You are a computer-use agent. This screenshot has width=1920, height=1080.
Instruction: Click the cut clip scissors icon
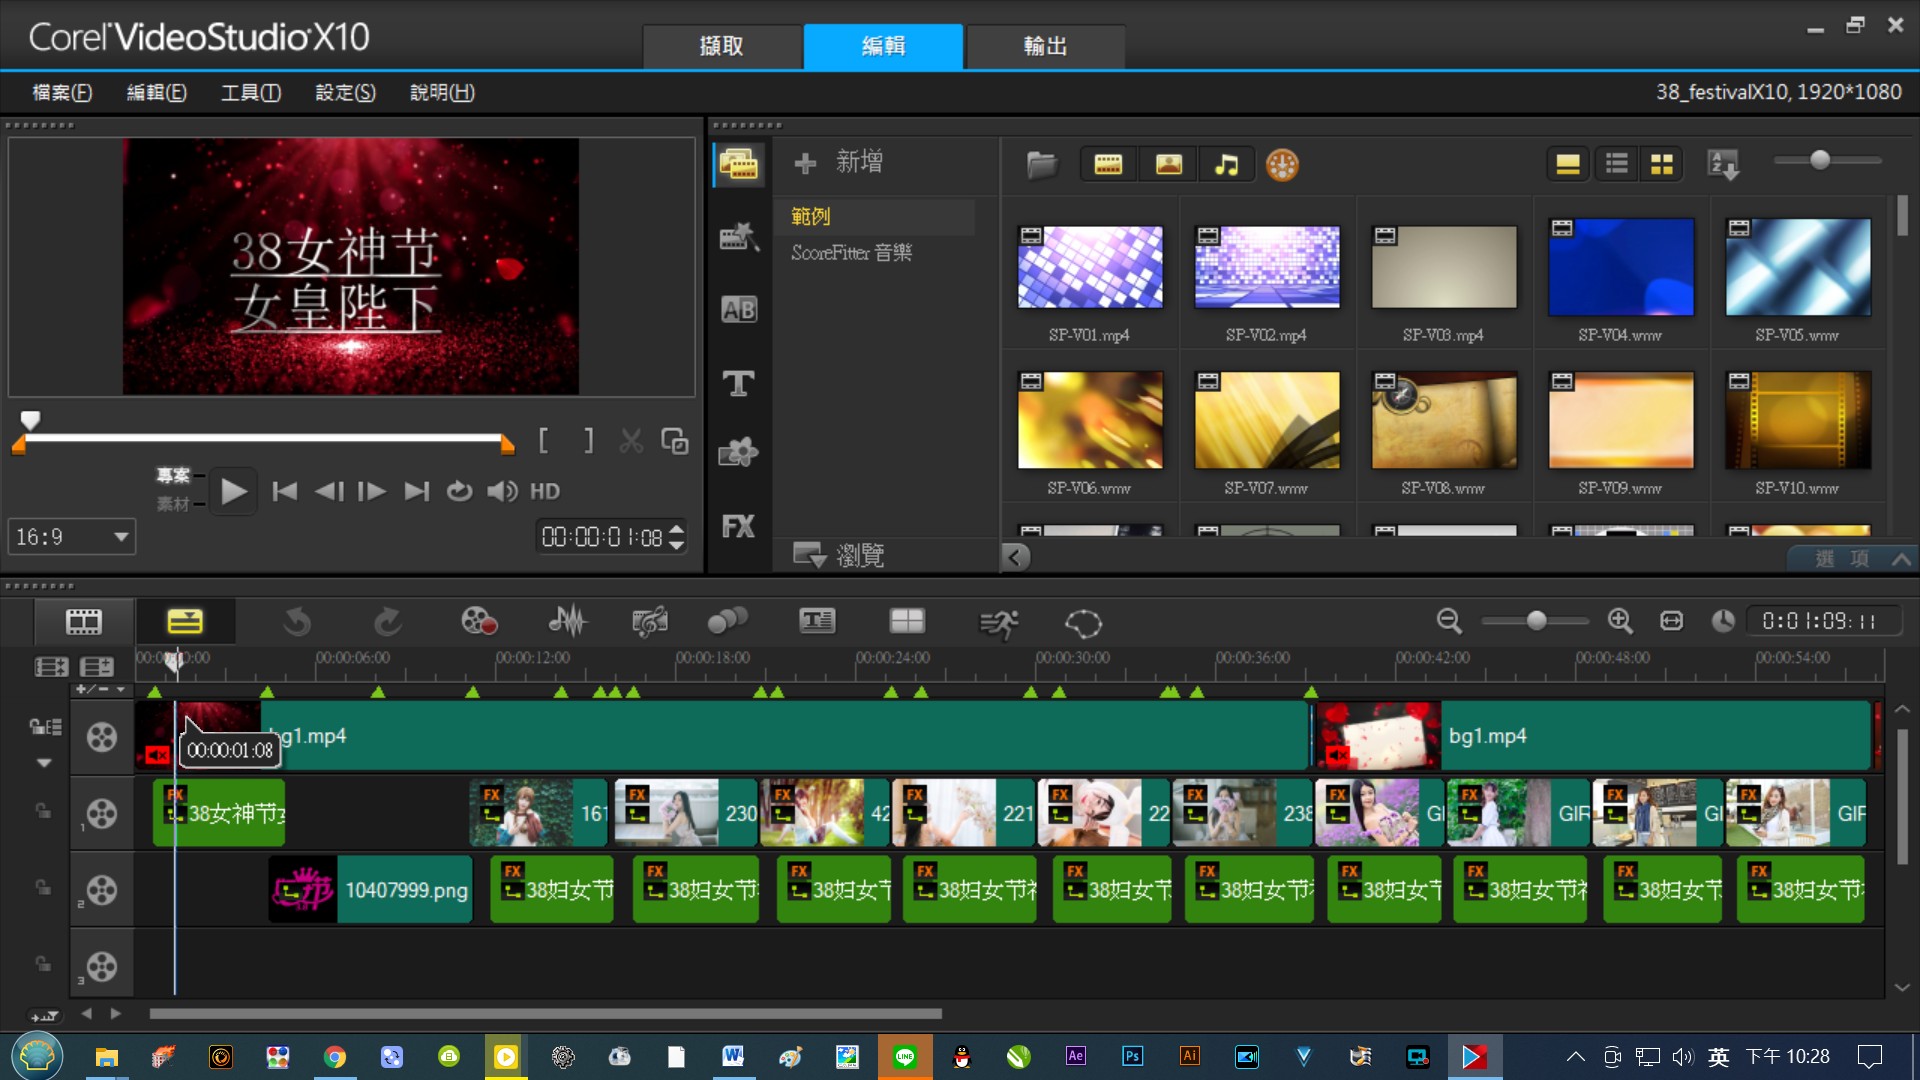631,441
